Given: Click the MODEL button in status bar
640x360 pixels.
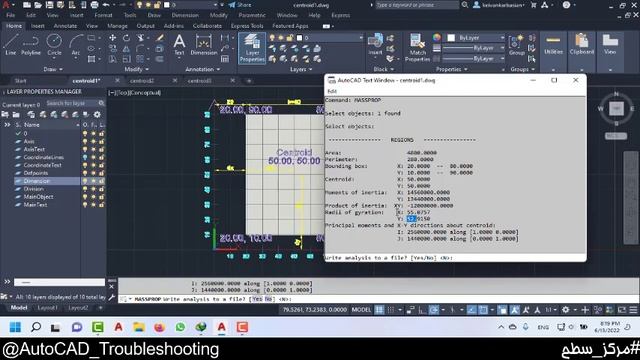Looking at the screenshot, I should pos(361,310).
